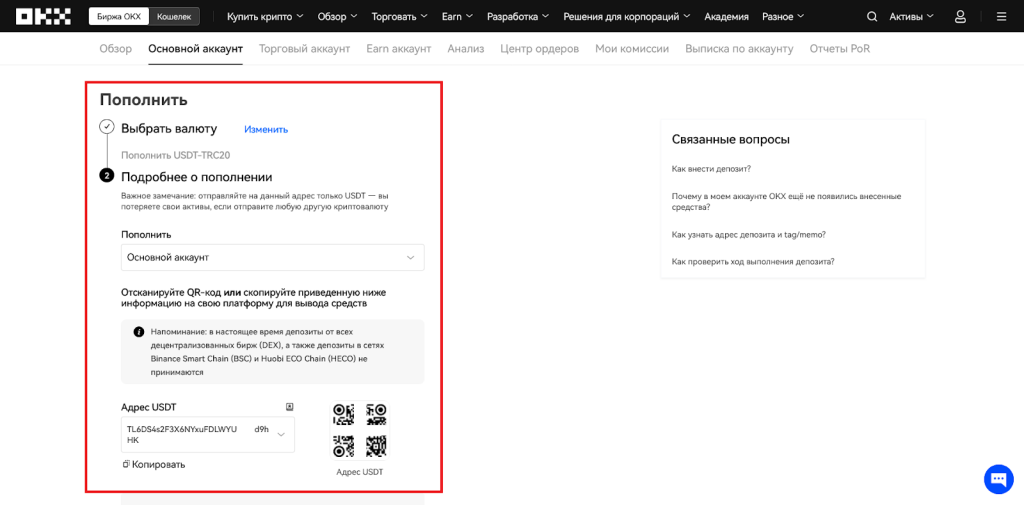Image resolution: width=1024 pixels, height=505 pixels.
Task: Open the user profile icon
Action: (x=960, y=17)
